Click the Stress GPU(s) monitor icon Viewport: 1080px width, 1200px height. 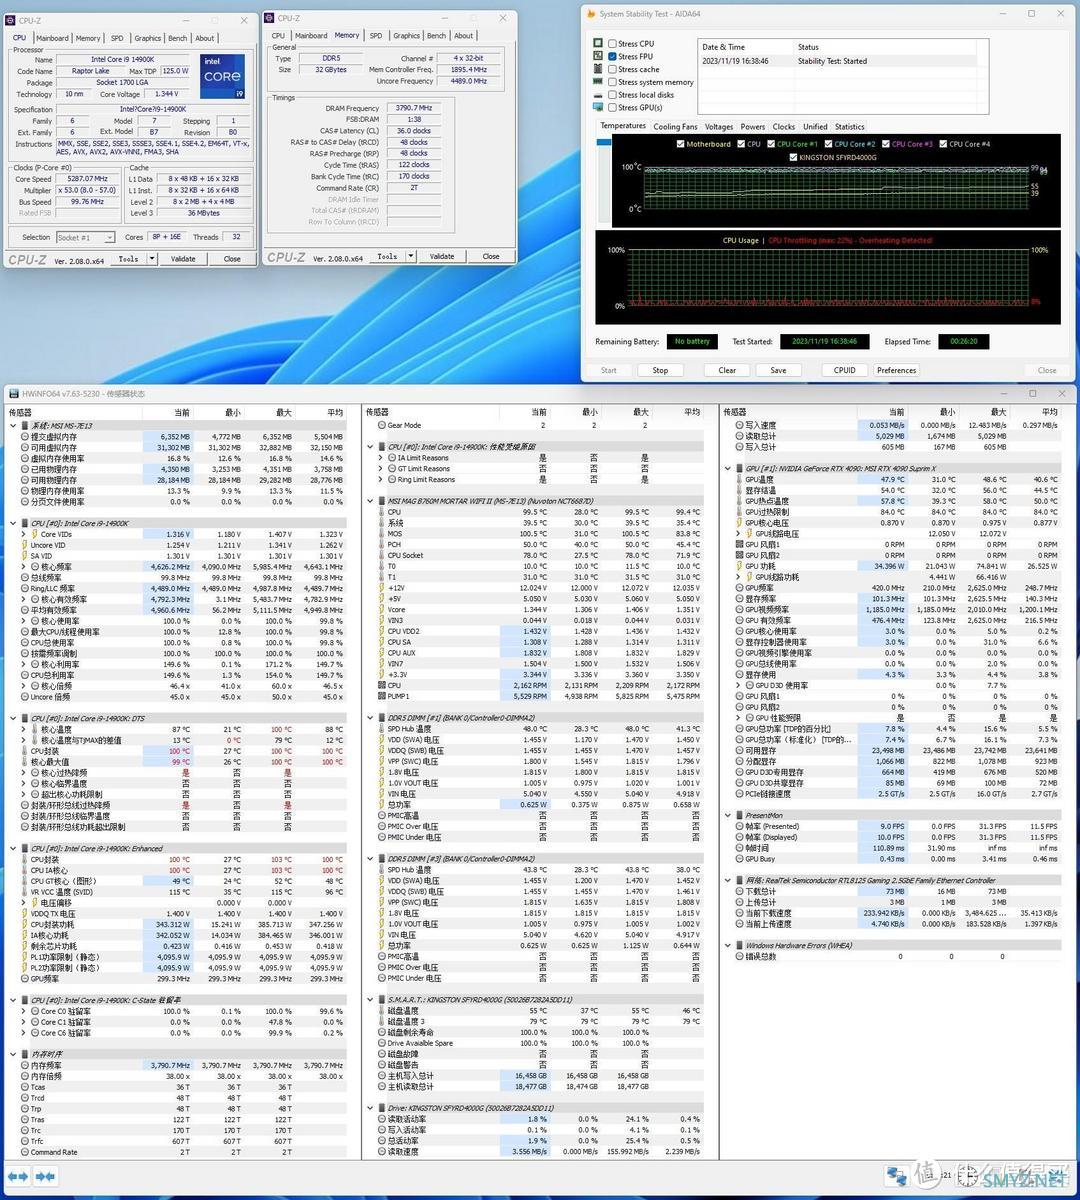point(600,108)
